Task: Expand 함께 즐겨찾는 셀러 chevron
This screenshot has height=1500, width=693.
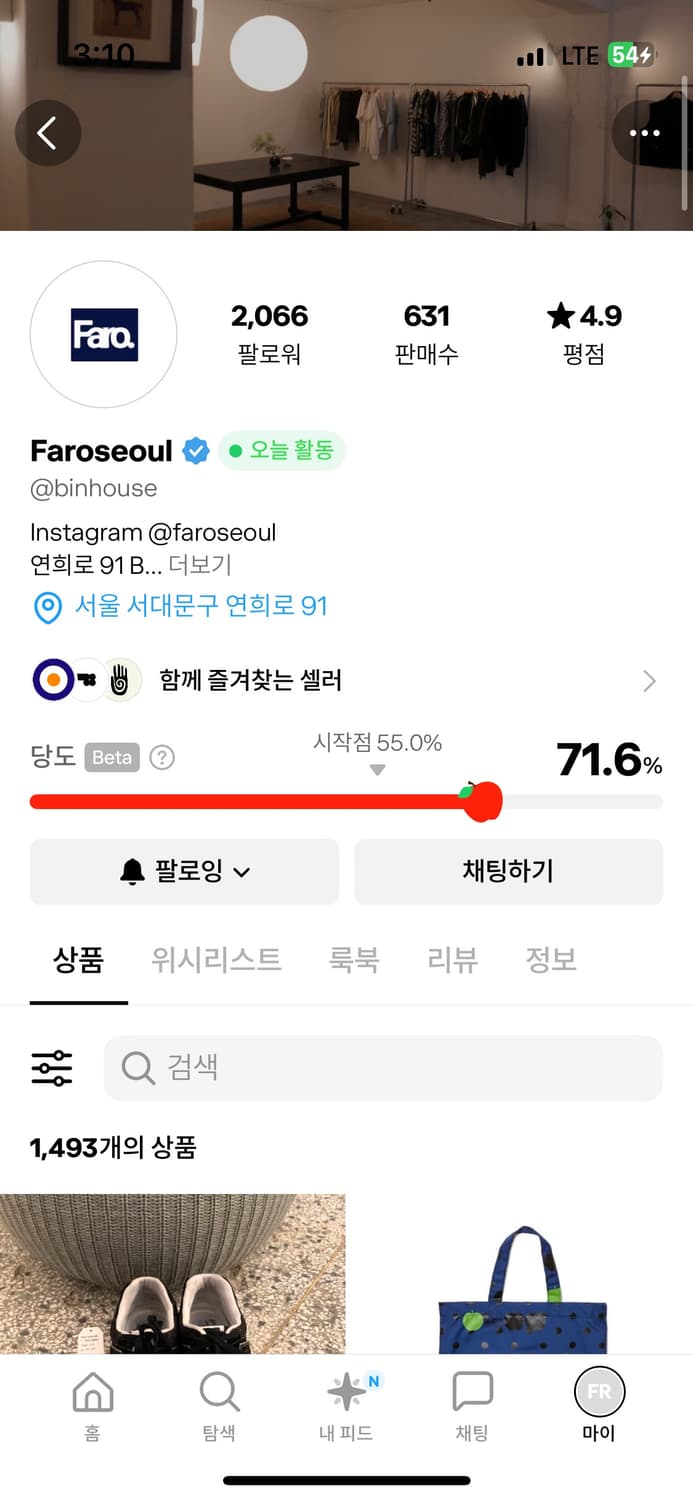Action: click(649, 681)
